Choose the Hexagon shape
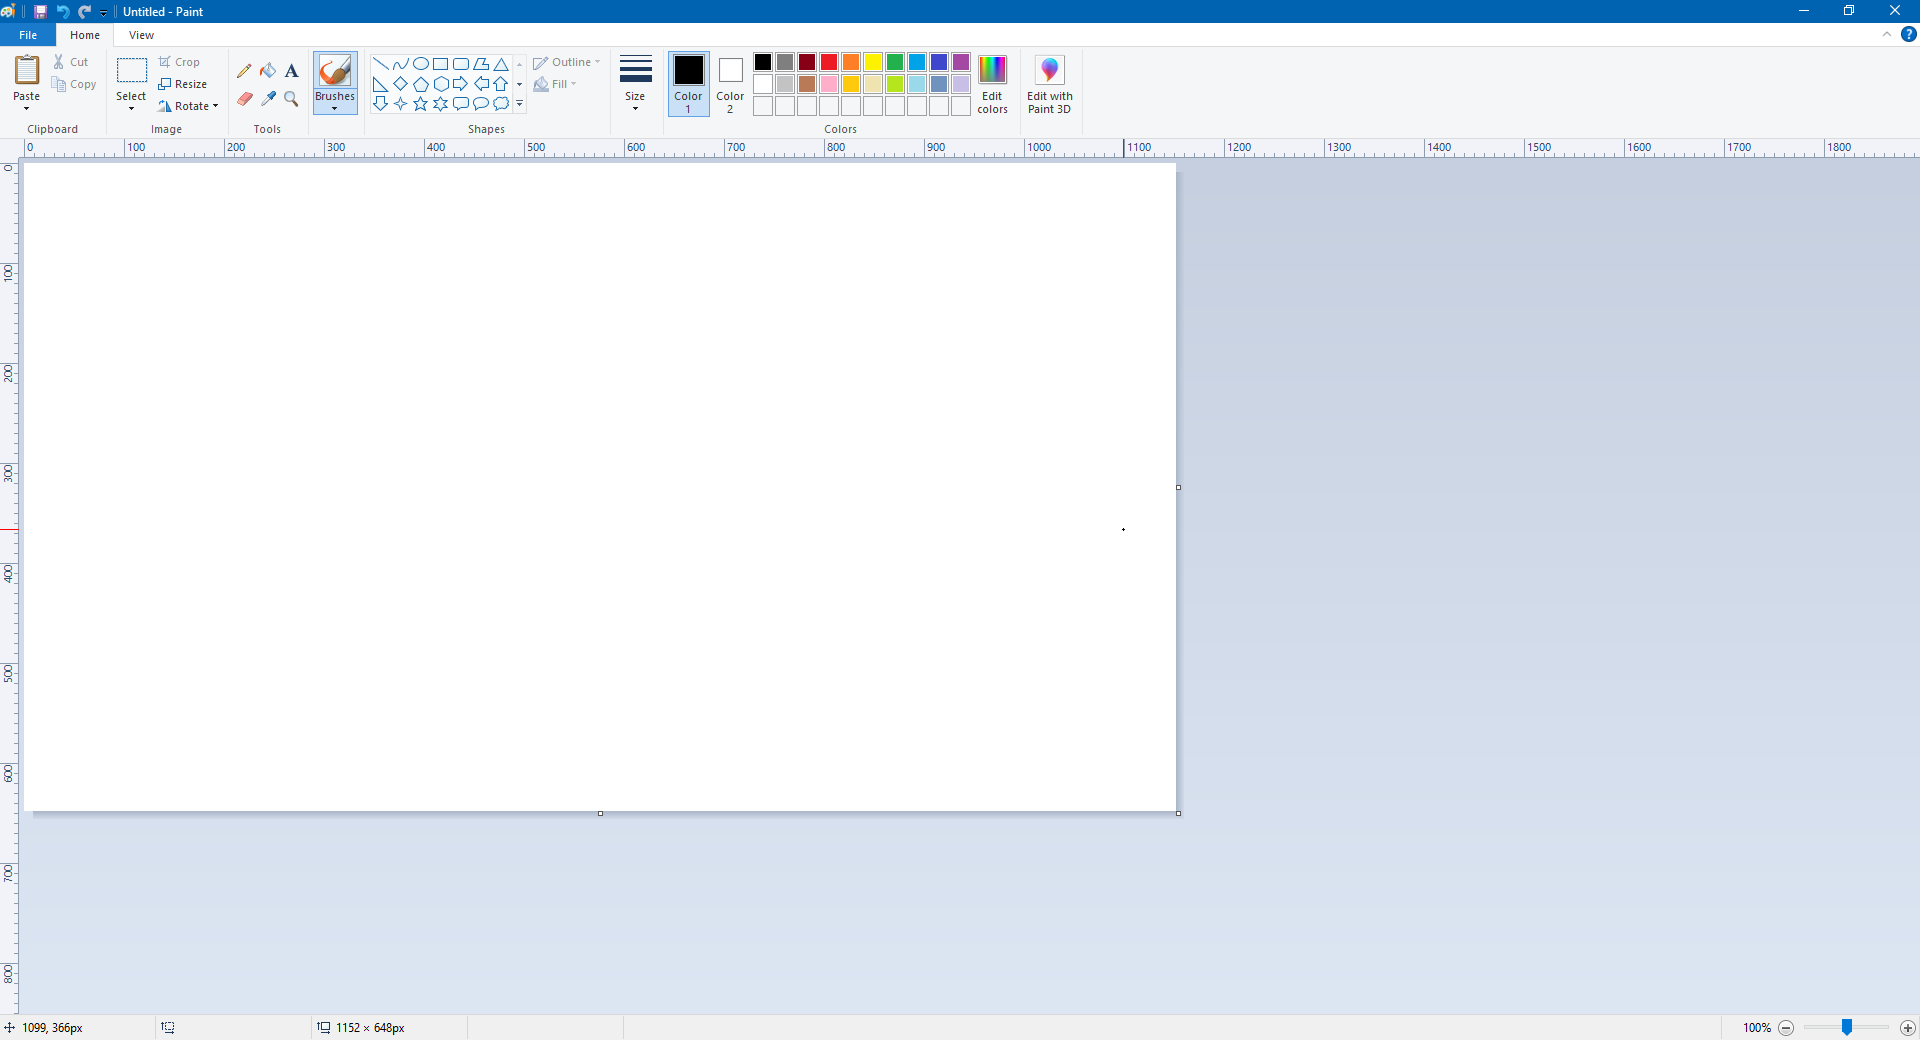 [440, 84]
